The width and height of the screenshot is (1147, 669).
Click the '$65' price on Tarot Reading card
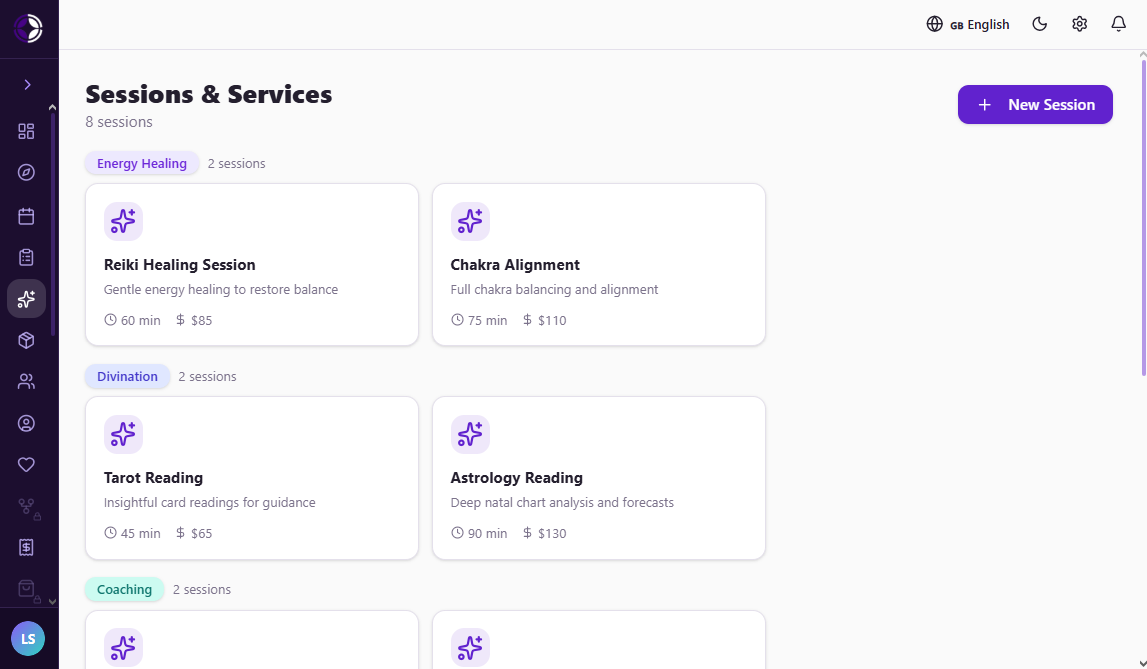point(194,533)
